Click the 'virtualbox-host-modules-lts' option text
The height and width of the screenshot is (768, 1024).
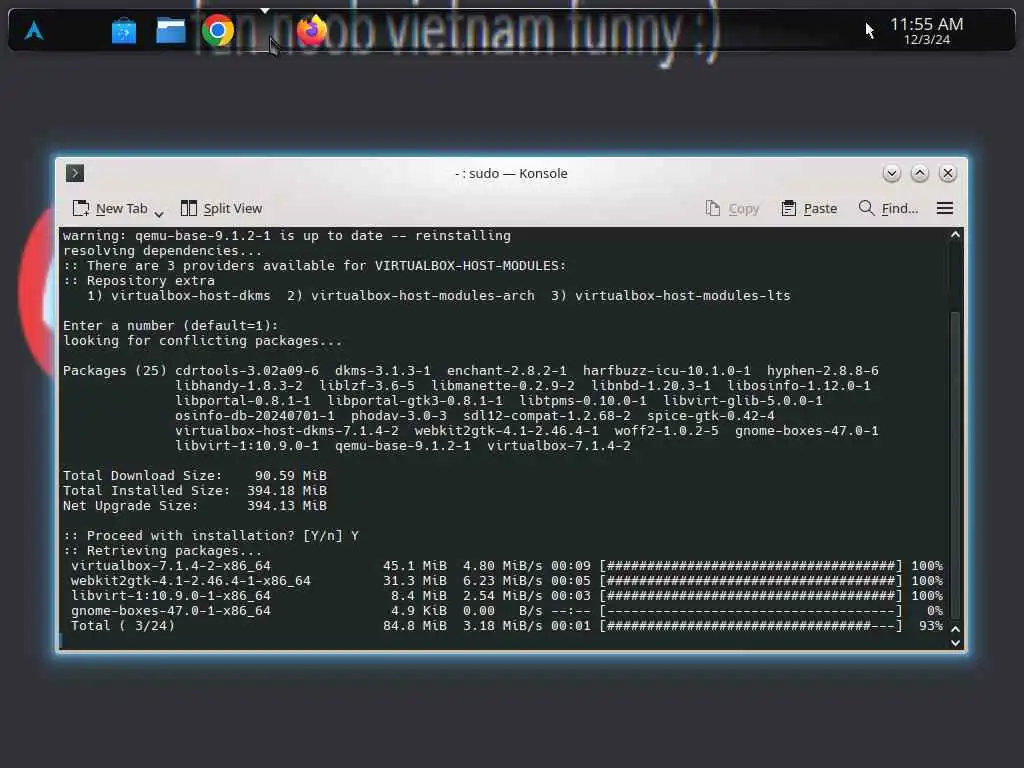[x=682, y=295]
